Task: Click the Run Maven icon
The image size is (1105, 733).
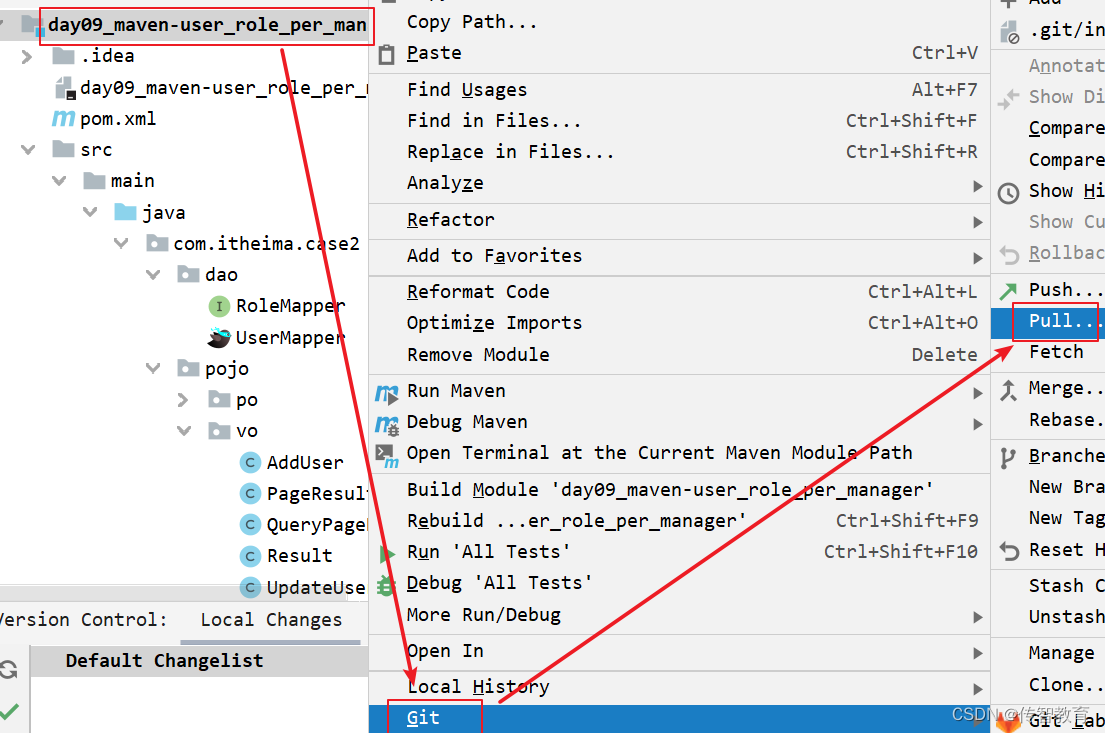Action: pos(386,392)
